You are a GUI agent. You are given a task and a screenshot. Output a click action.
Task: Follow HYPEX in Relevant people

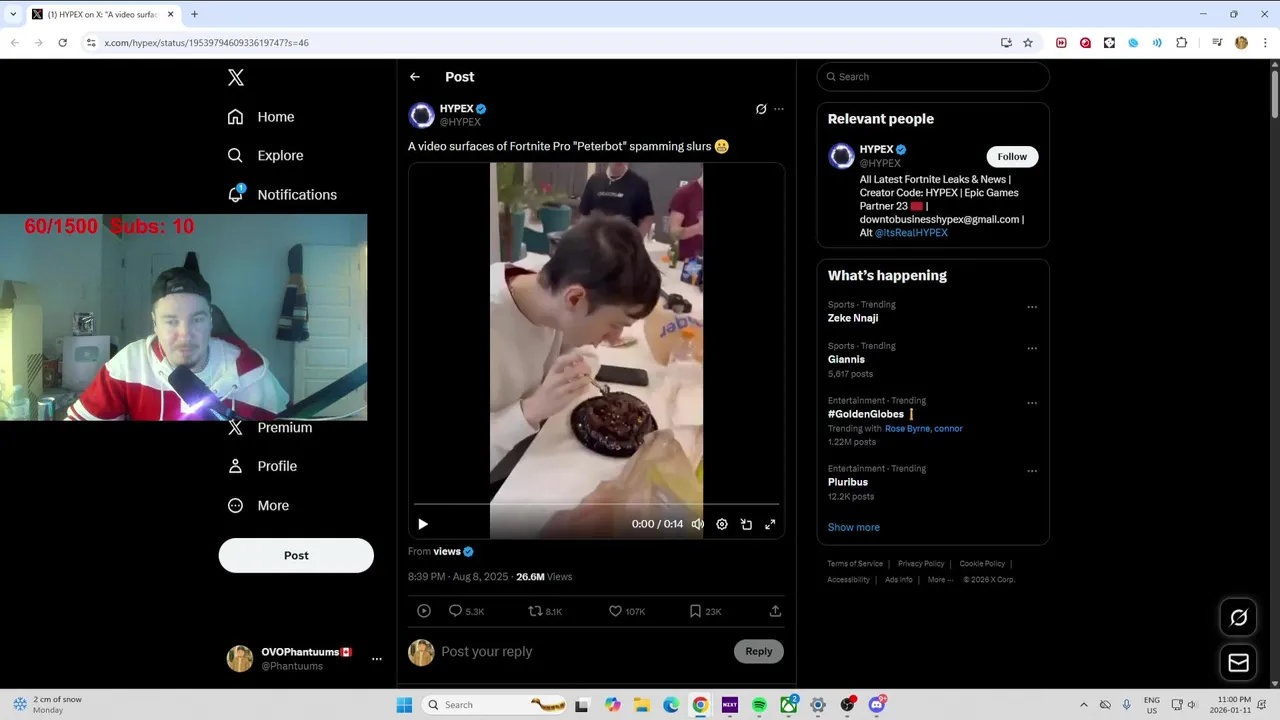point(1012,157)
